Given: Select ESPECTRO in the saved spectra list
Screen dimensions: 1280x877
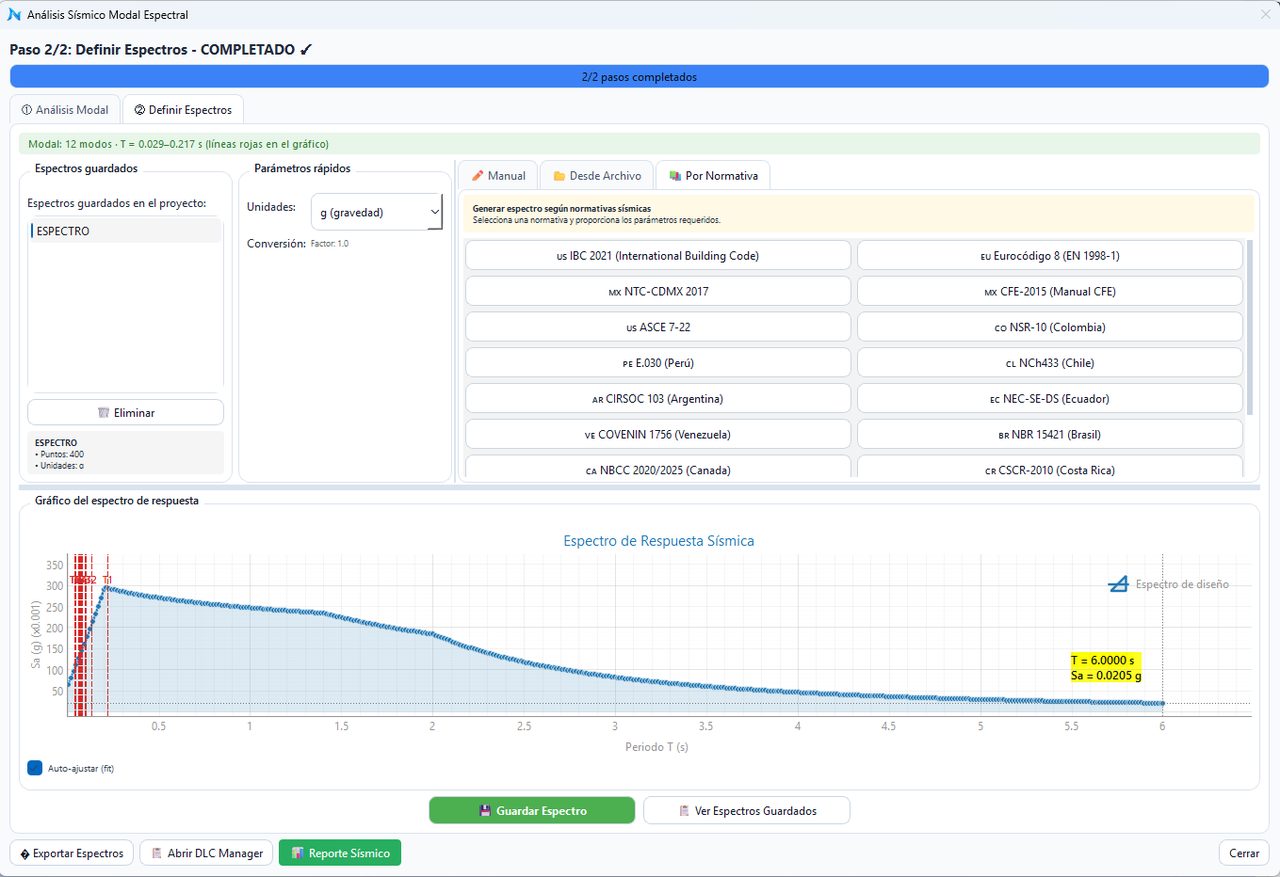Looking at the screenshot, I should tap(125, 231).
